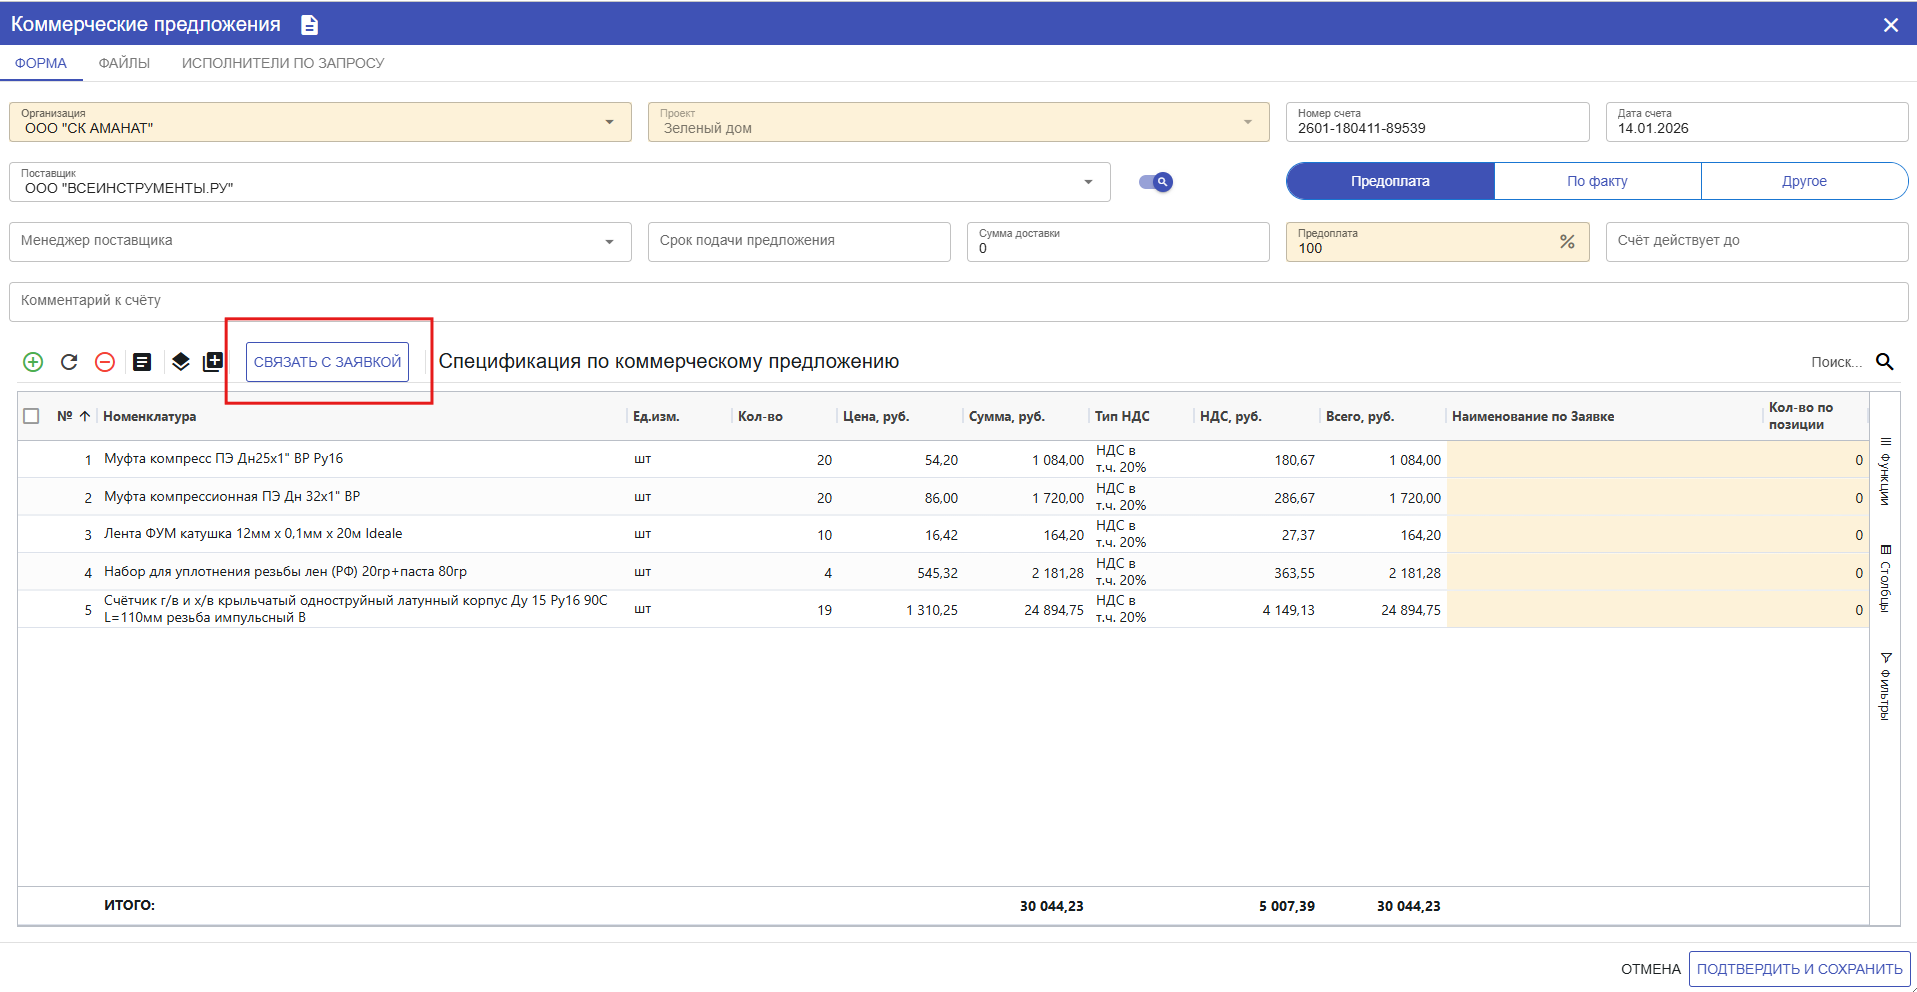Expand the Организация dropdown
The width and height of the screenshot is (1917, 992).
(609, 122)
